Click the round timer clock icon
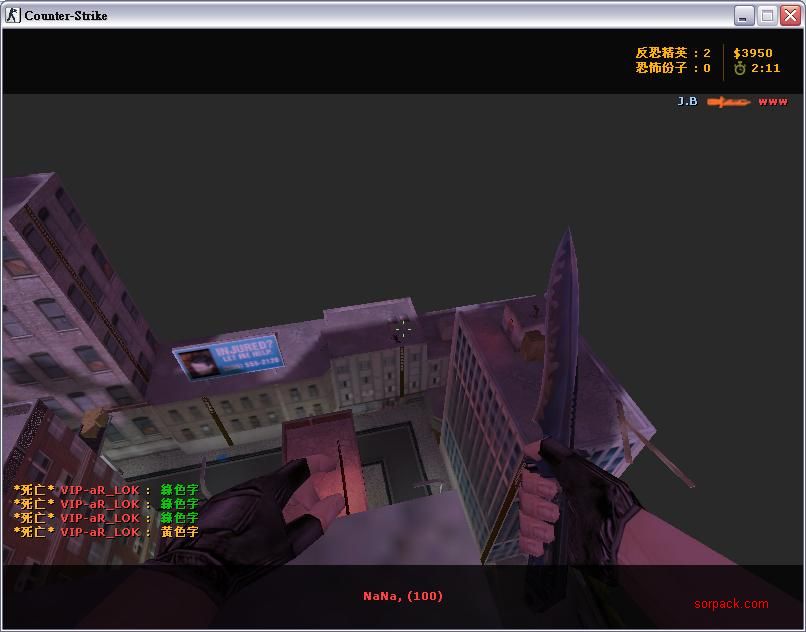This screenshot has width=806, height=632. [740, 69]
